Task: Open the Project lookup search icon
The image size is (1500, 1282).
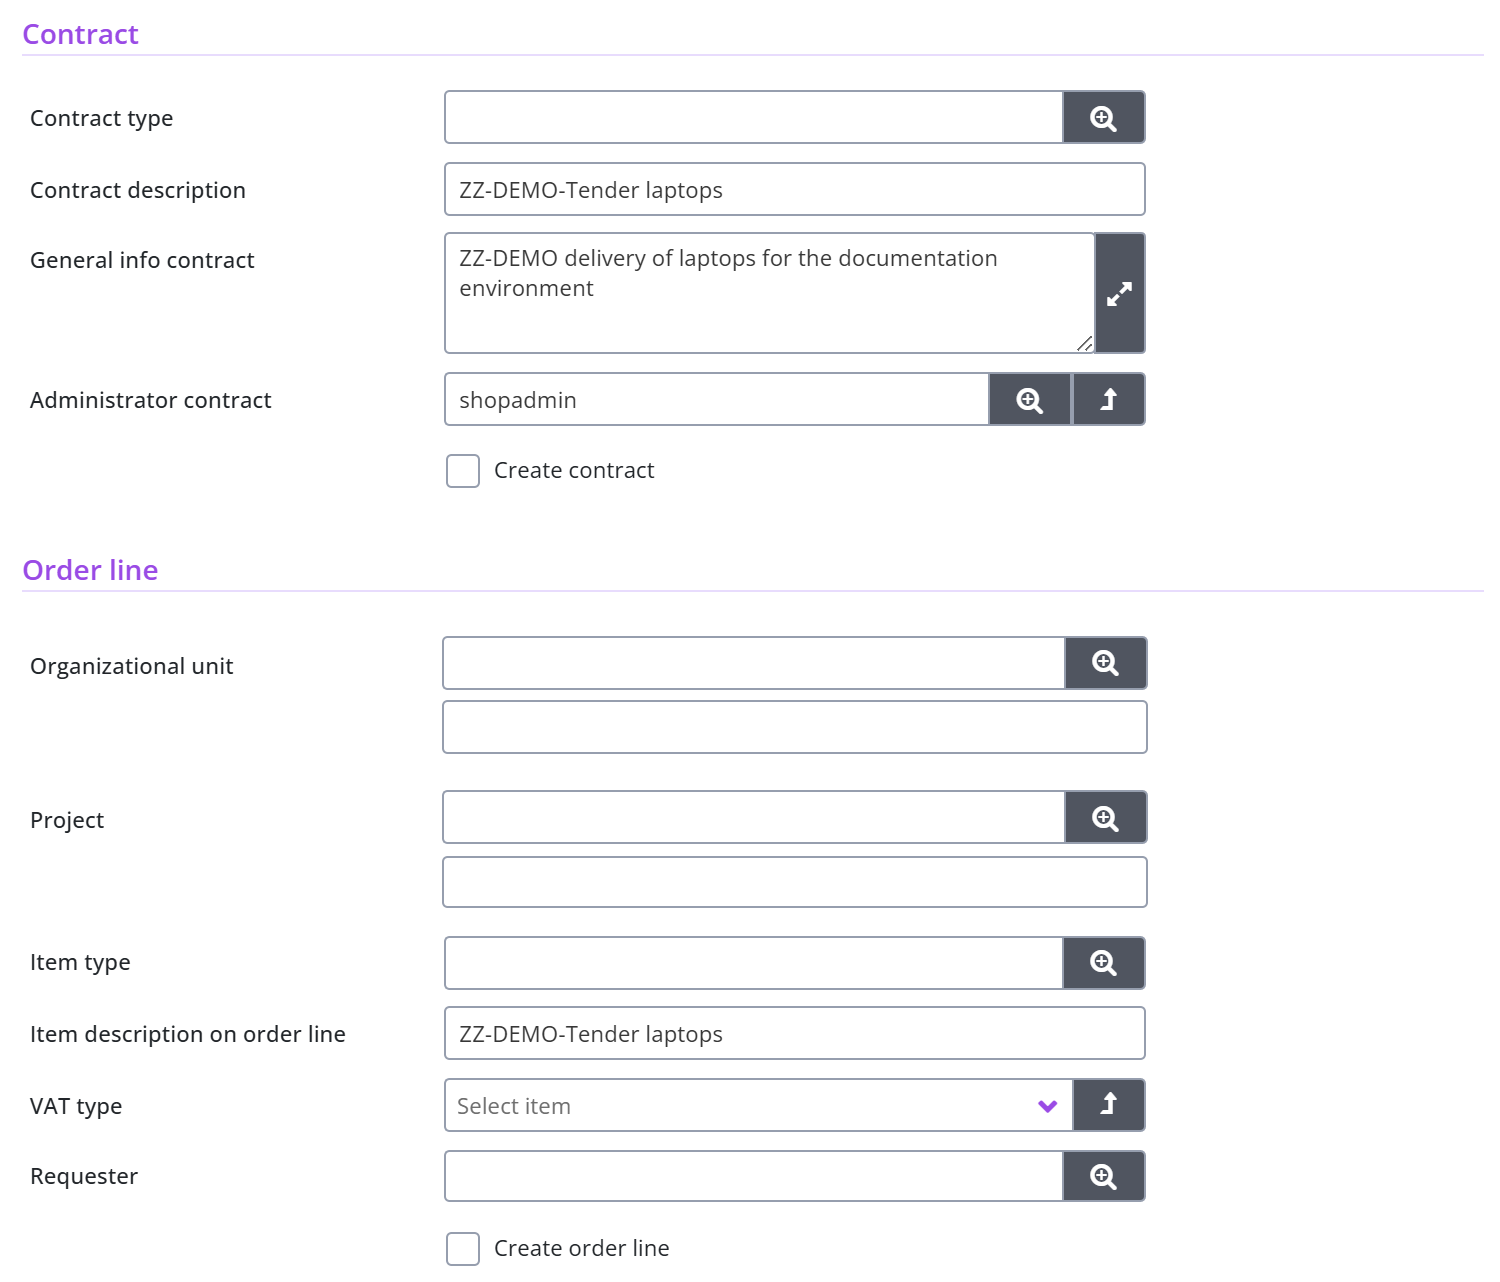Action: tap(1105, 818)
